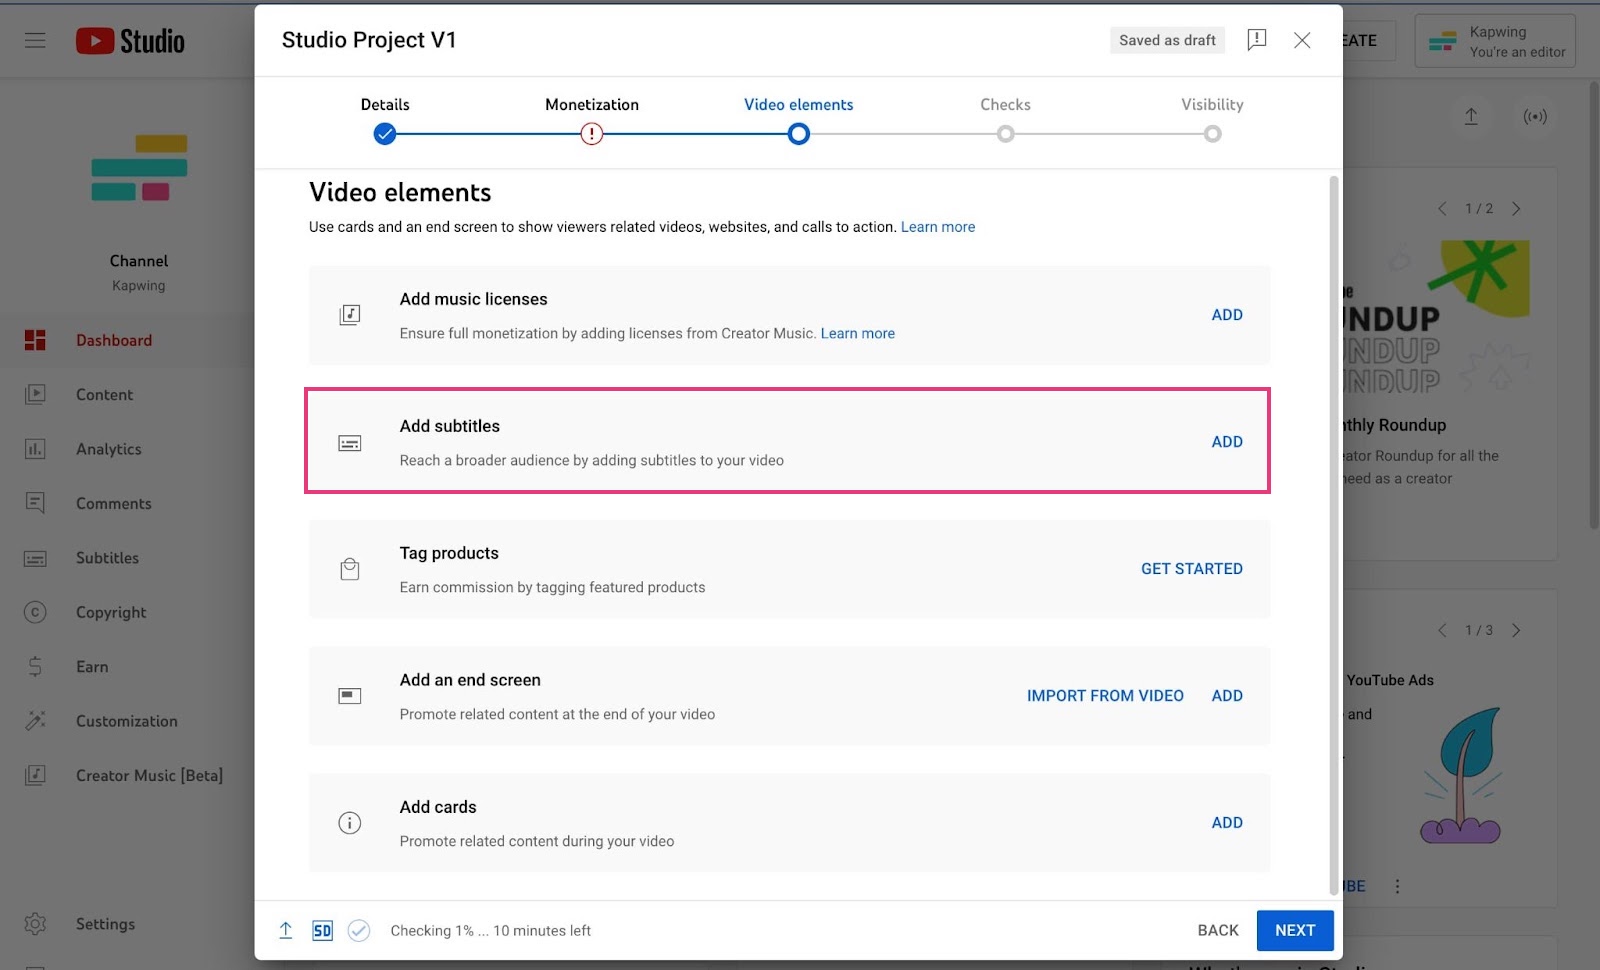Open the Kapwing account switcher
This screenshot has width=1600, height=970.
1495,41
